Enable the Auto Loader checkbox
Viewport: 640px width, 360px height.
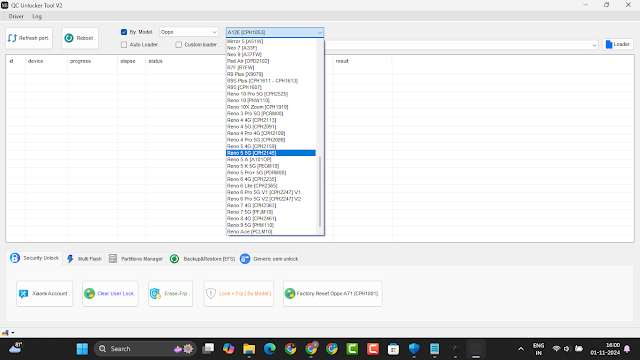click(124, 44)
